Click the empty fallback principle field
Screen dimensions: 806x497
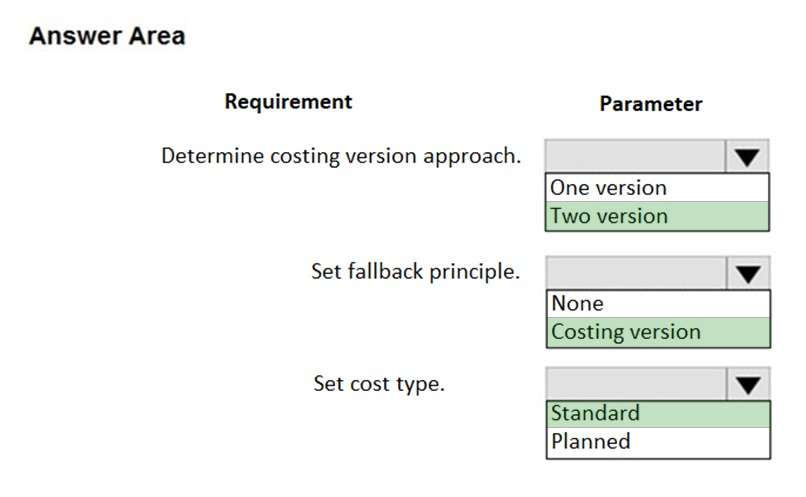636,272
